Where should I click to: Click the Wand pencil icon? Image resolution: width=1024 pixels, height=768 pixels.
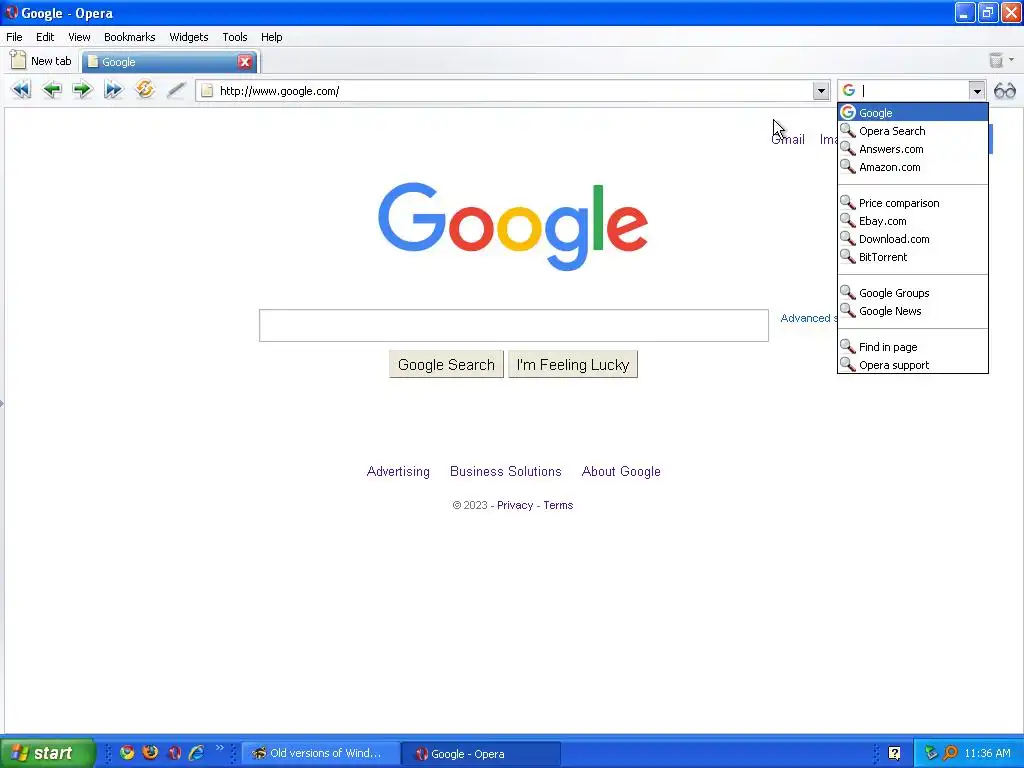(x=176, y=89)
